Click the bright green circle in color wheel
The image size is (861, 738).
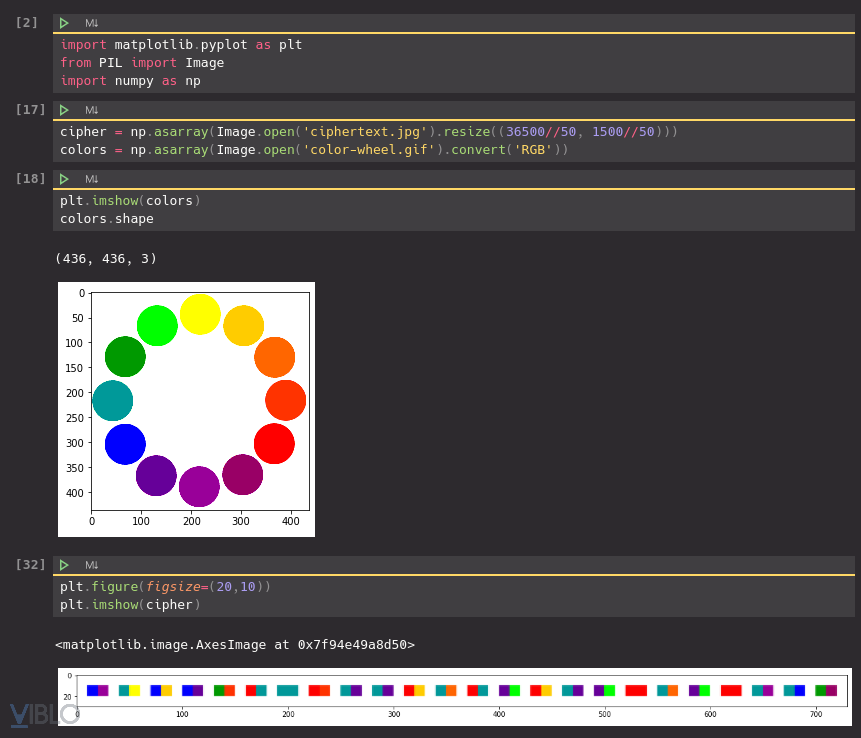click(157, 326)
